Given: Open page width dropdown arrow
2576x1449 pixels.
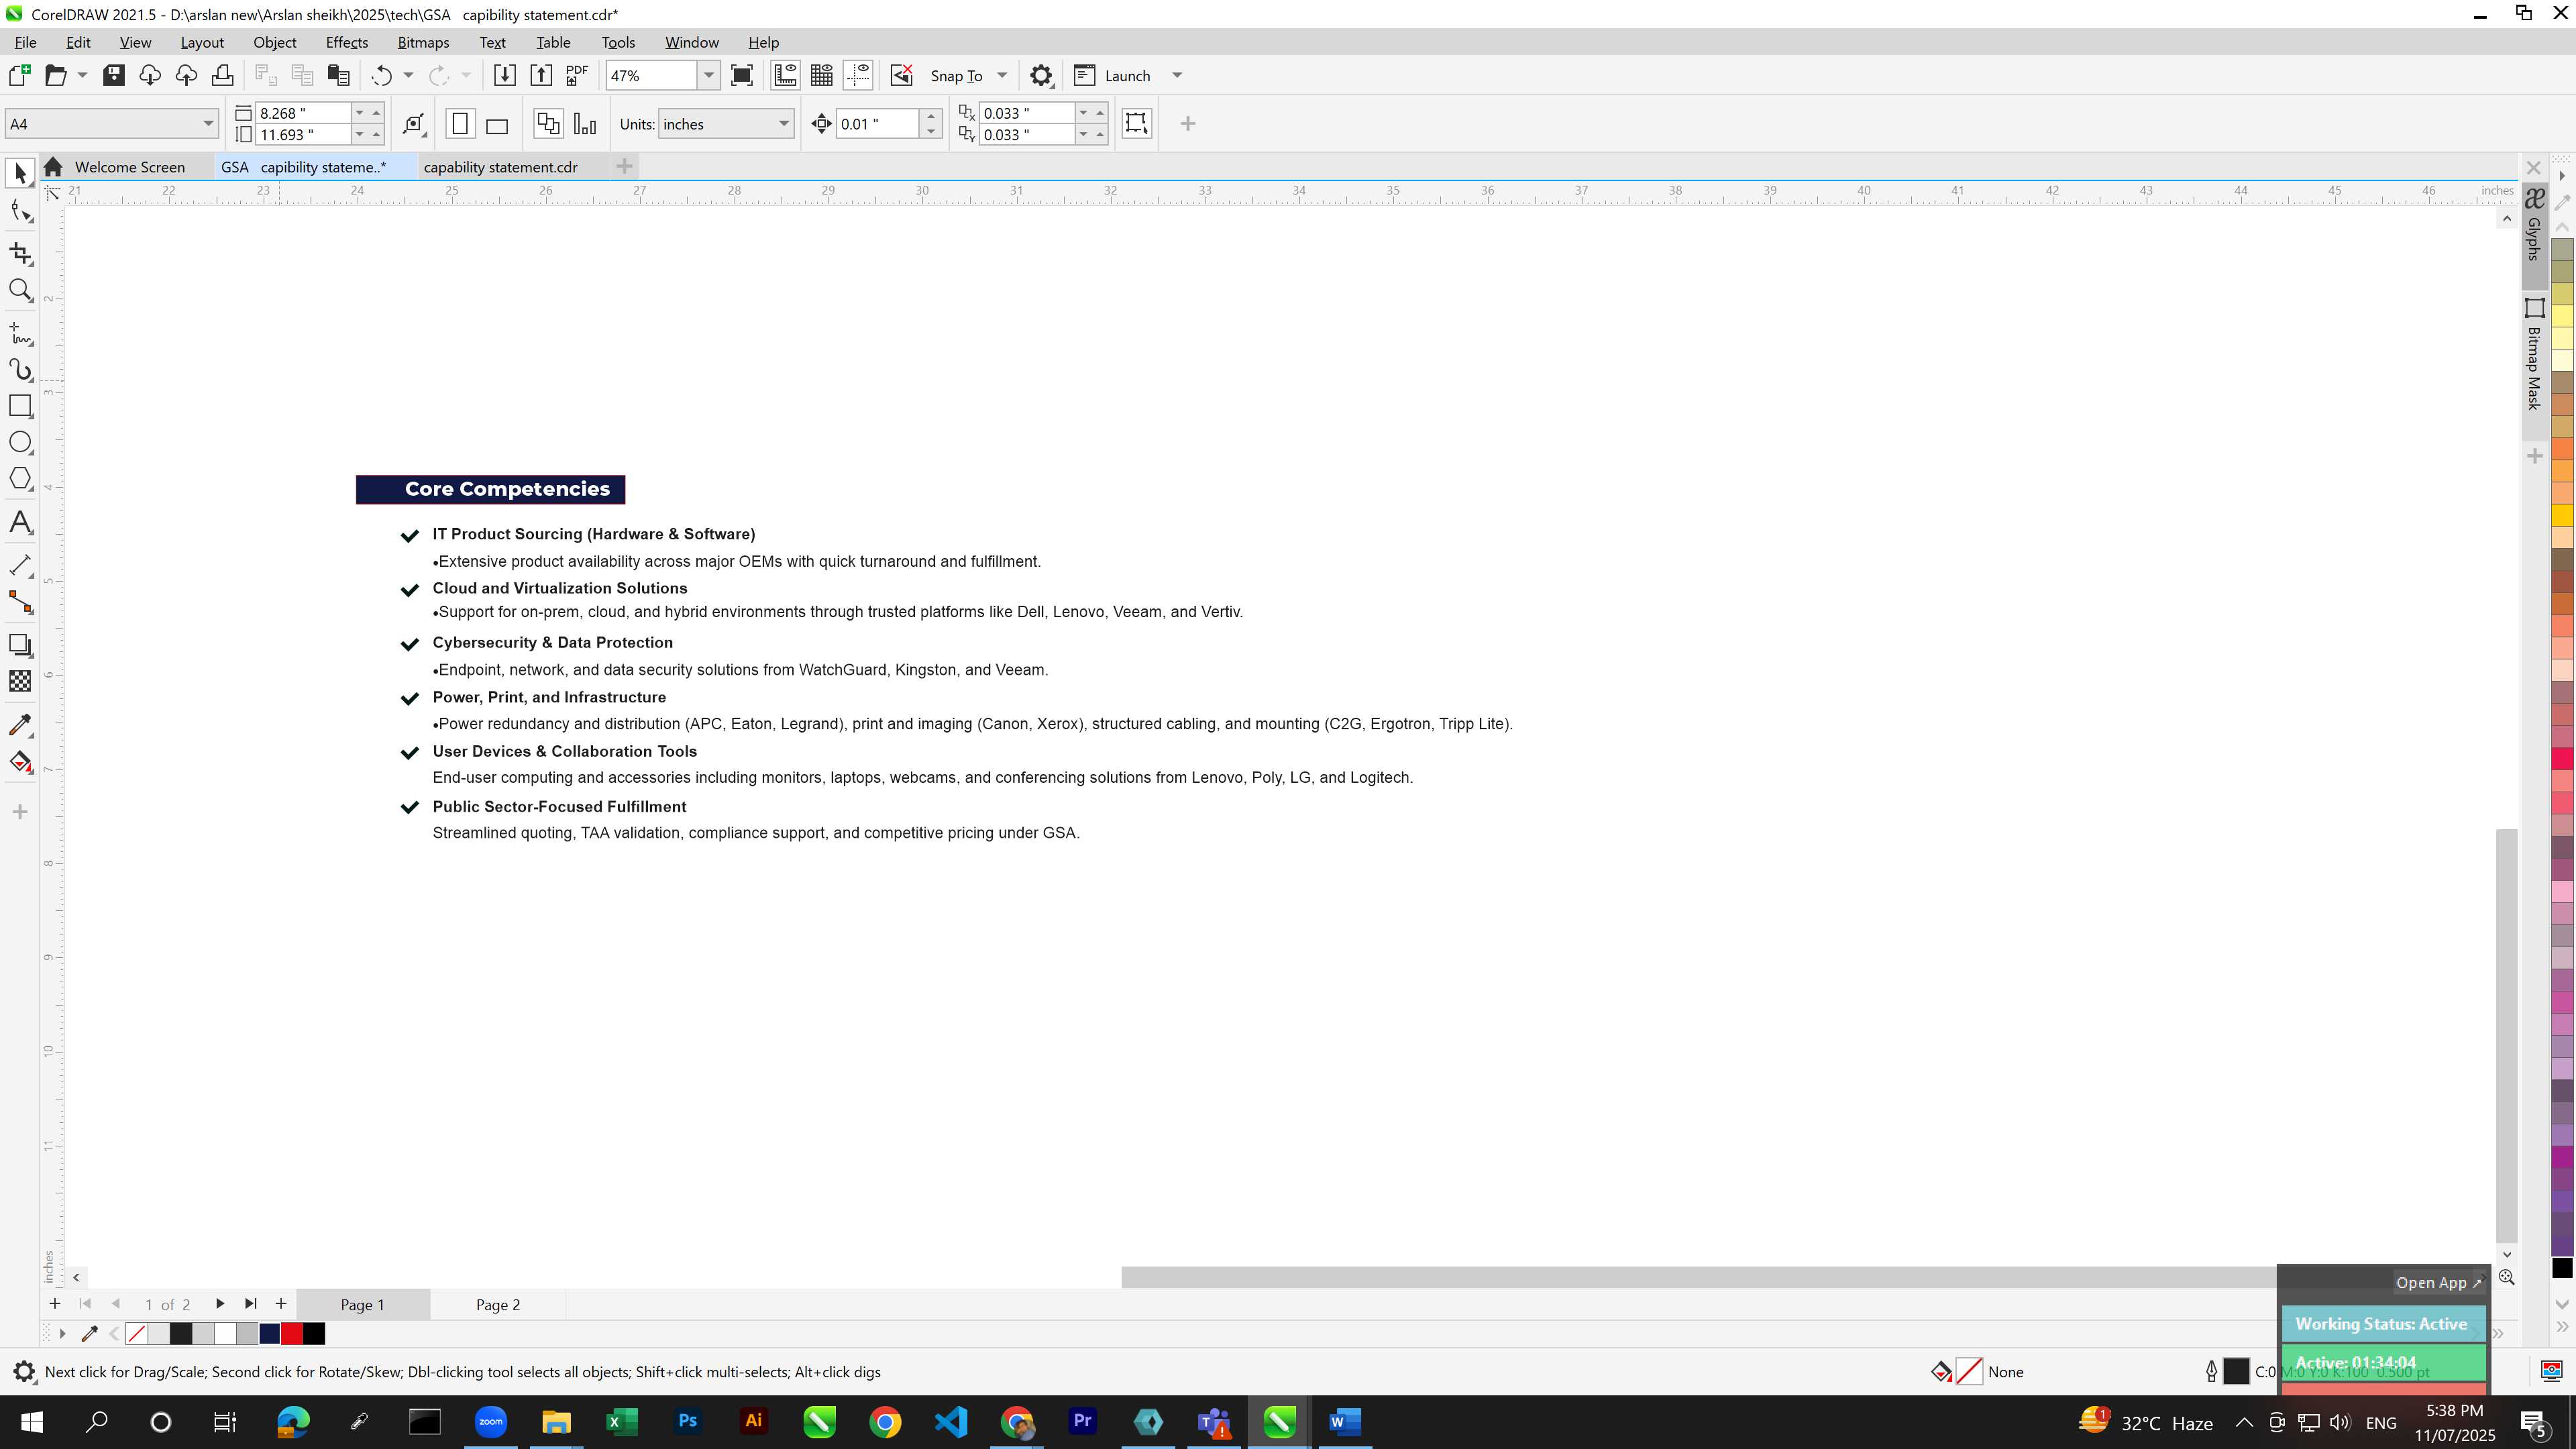Looking at the screenshot, I should 360,113.
